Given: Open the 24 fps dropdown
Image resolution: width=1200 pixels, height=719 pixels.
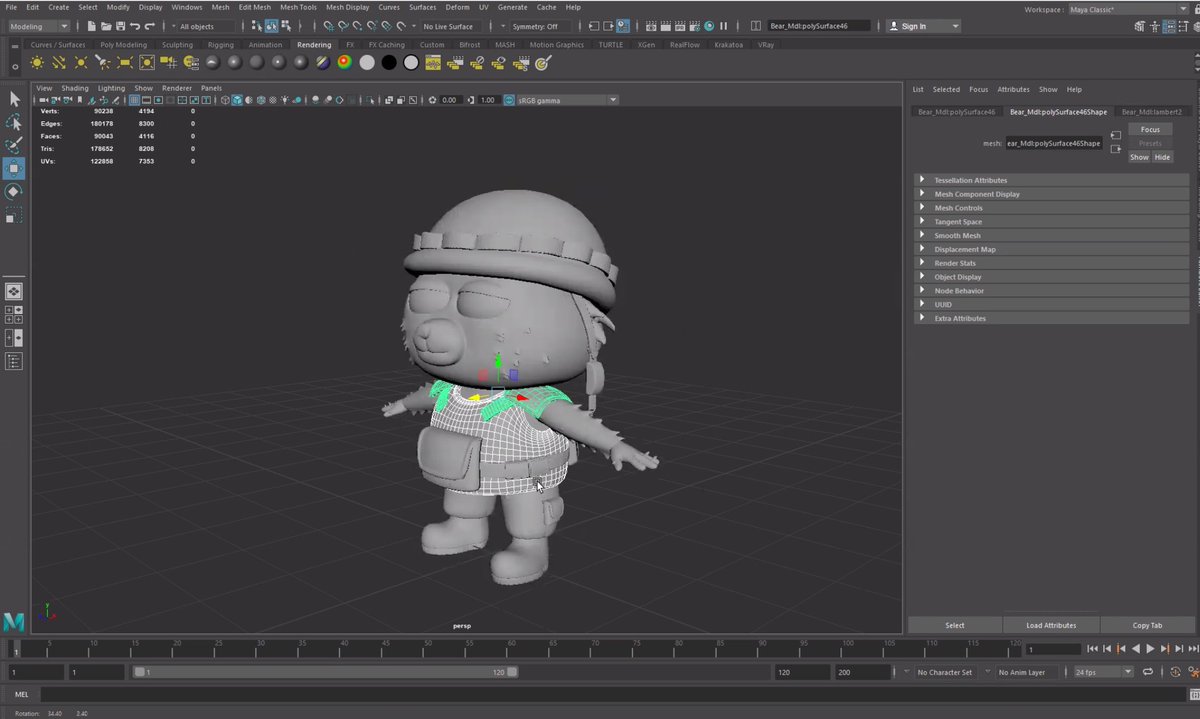Looking at the screenshot, I should (1103, 672).
